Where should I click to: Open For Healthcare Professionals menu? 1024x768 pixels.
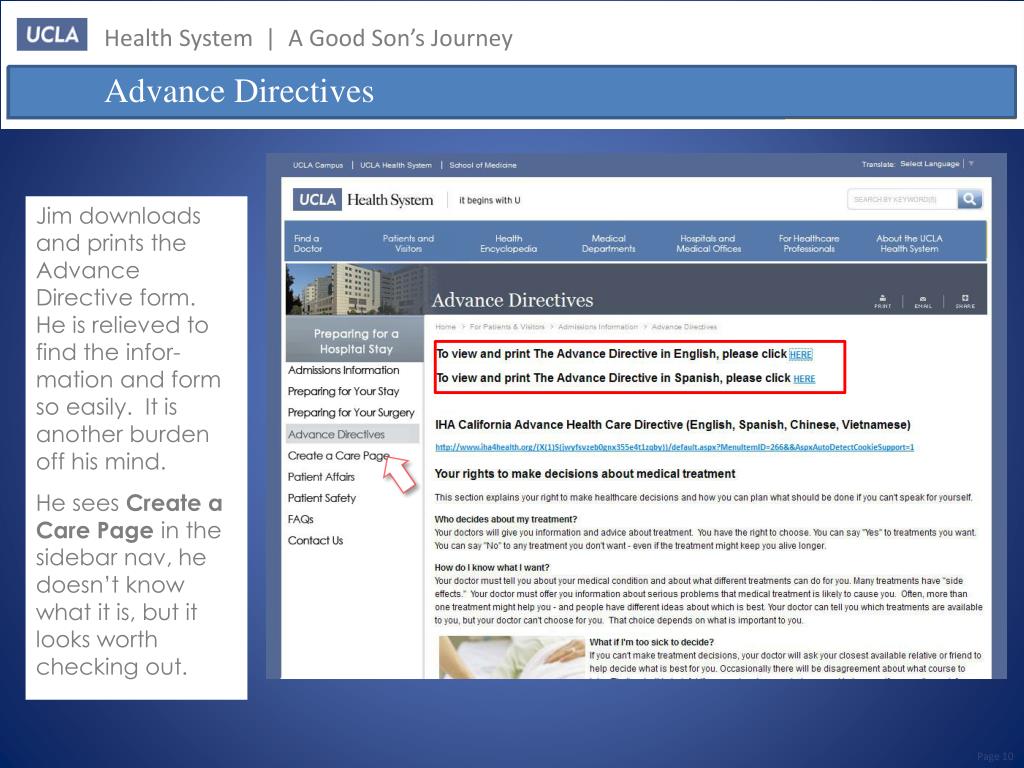point(809,244)
